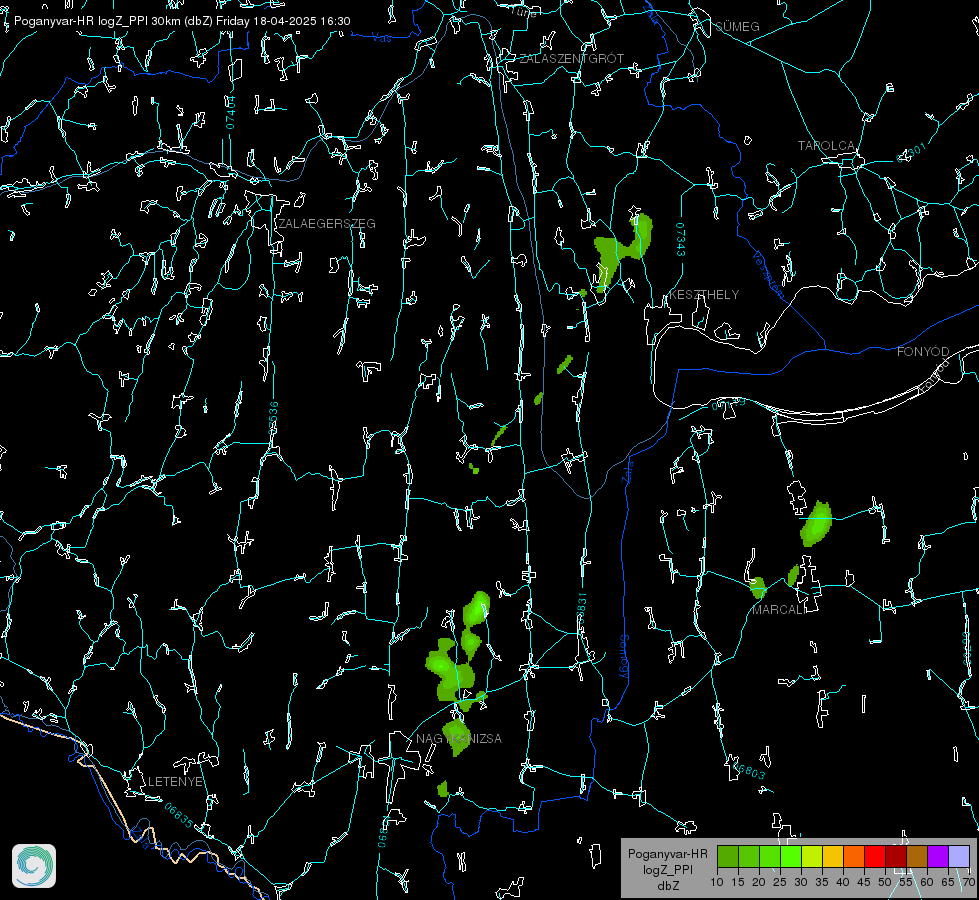Click the MARCALI city label
Viewport: 979px width, 900px height.
click(779, 610)
